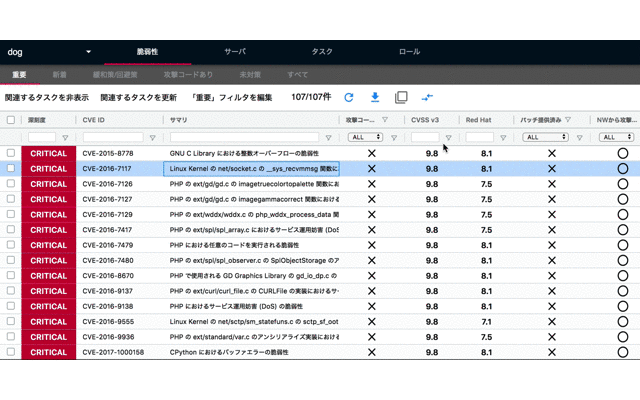
Task: Check the box for CVE-2016-7117
Action: click(11, 168)
